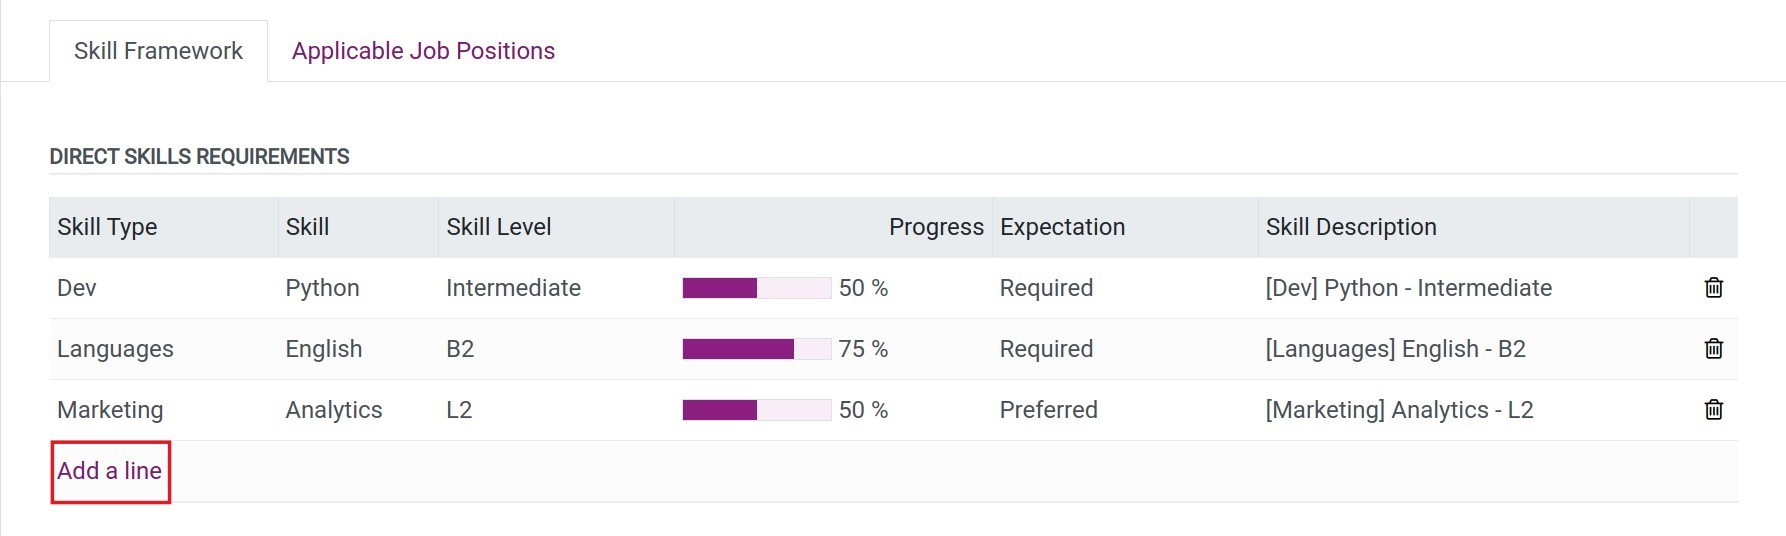Viewport: 1786px width, 536px height.
Task: Delete the Python skill row
Action: tap(1713, 288)
